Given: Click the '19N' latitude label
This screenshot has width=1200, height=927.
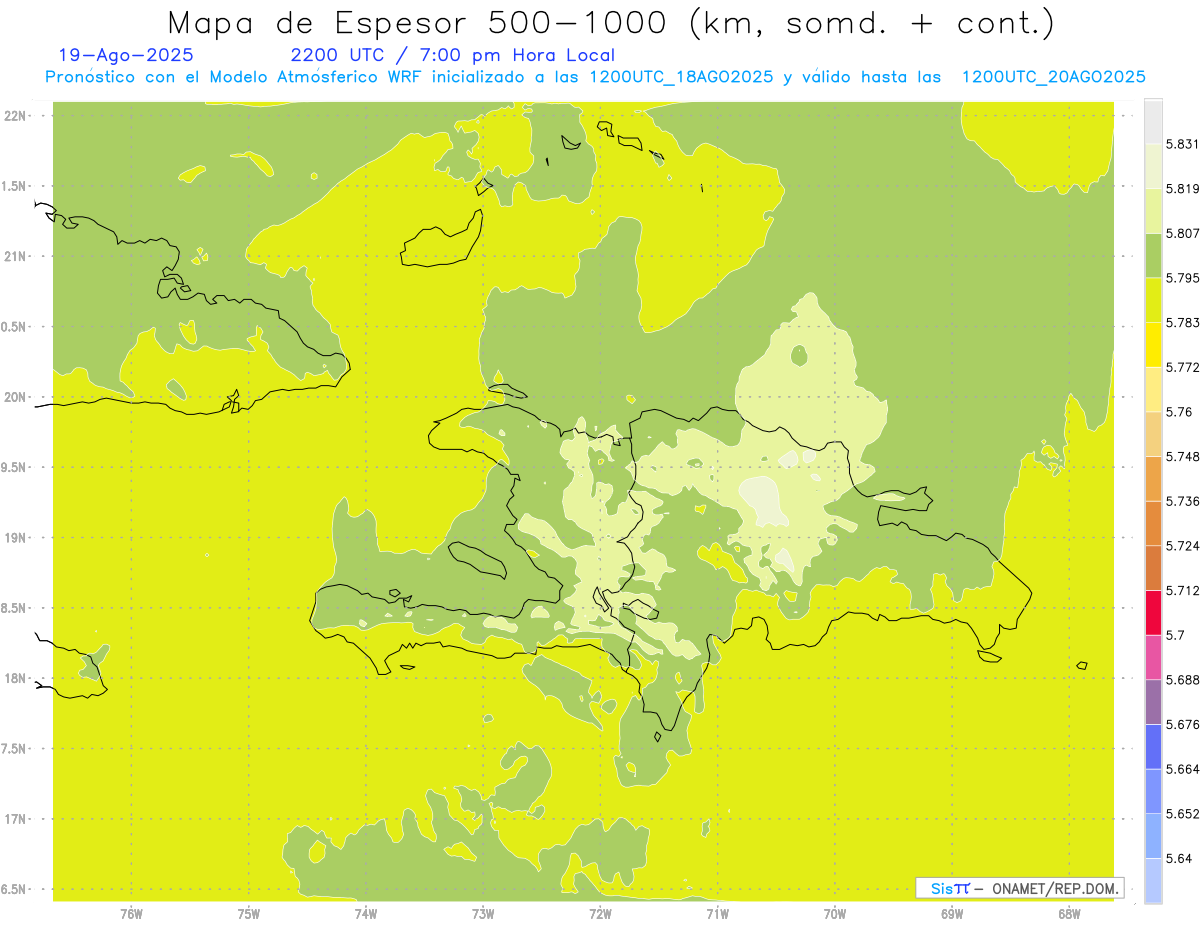Looking at the screenshot, I should [16, 537].
